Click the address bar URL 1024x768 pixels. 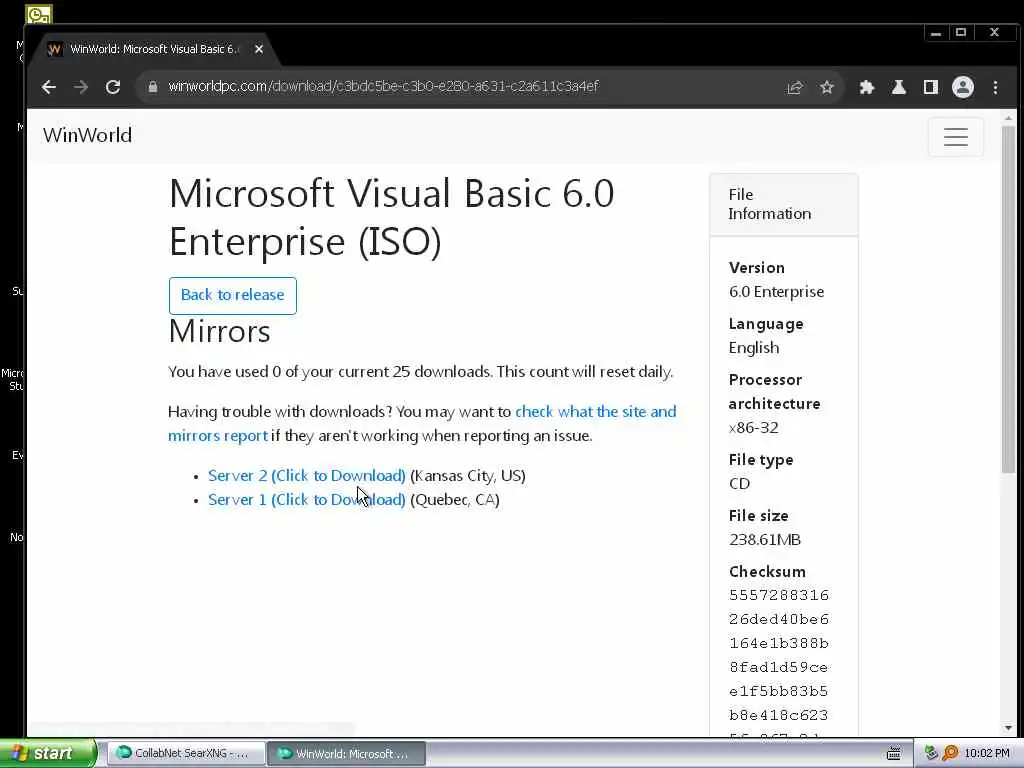click(383, 86)
